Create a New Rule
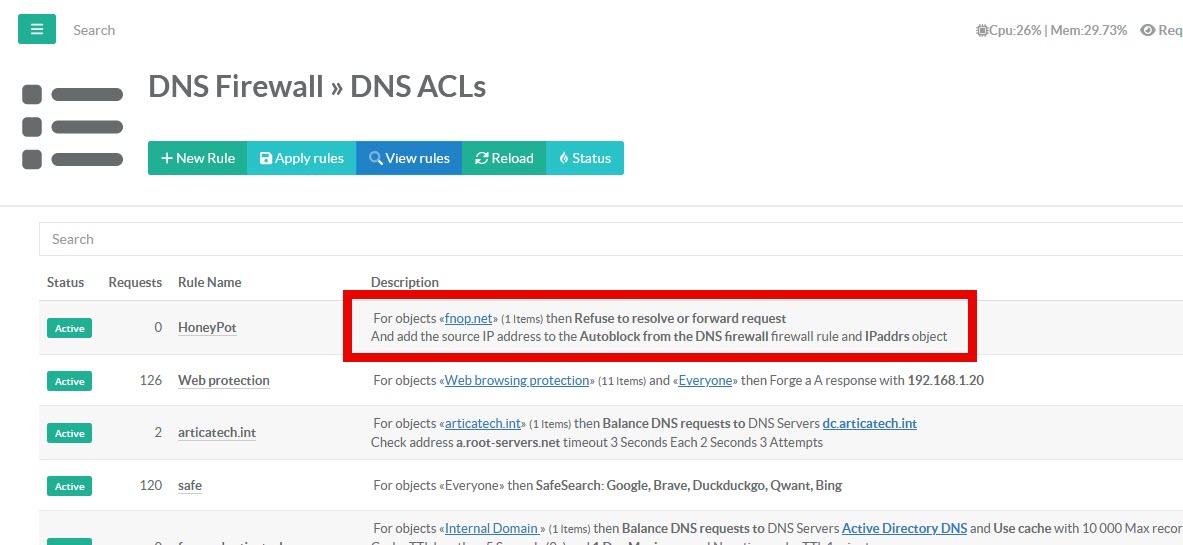This screenshot has height=545, width=1183. click(197, 158)
